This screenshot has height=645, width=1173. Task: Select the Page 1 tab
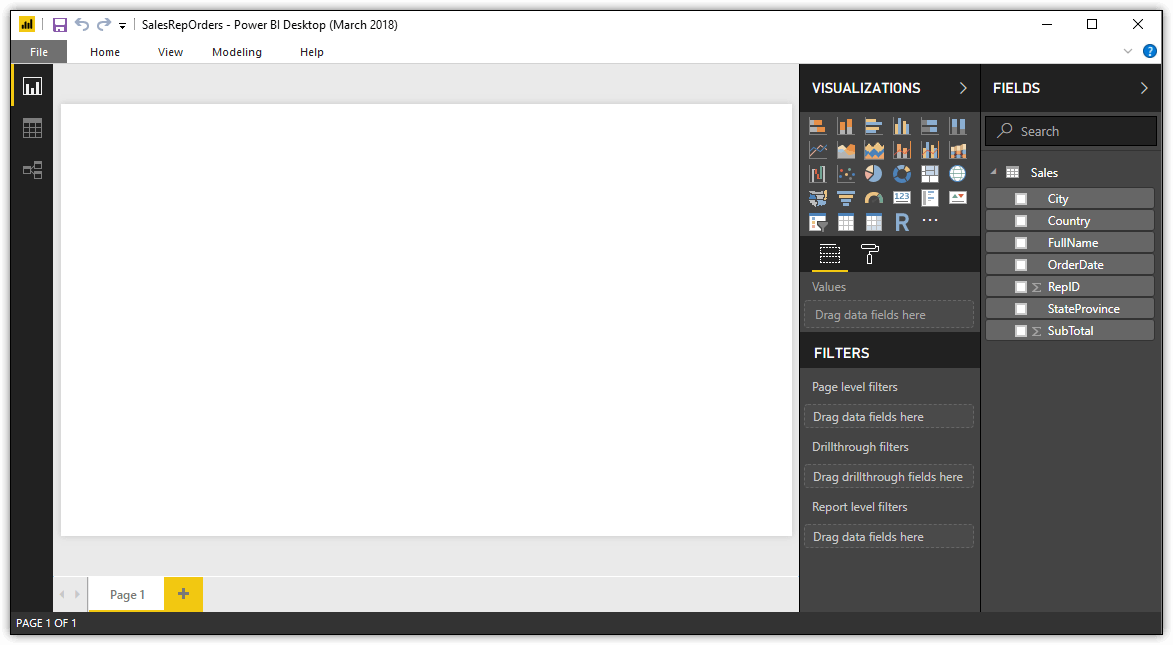click(126, 595)
